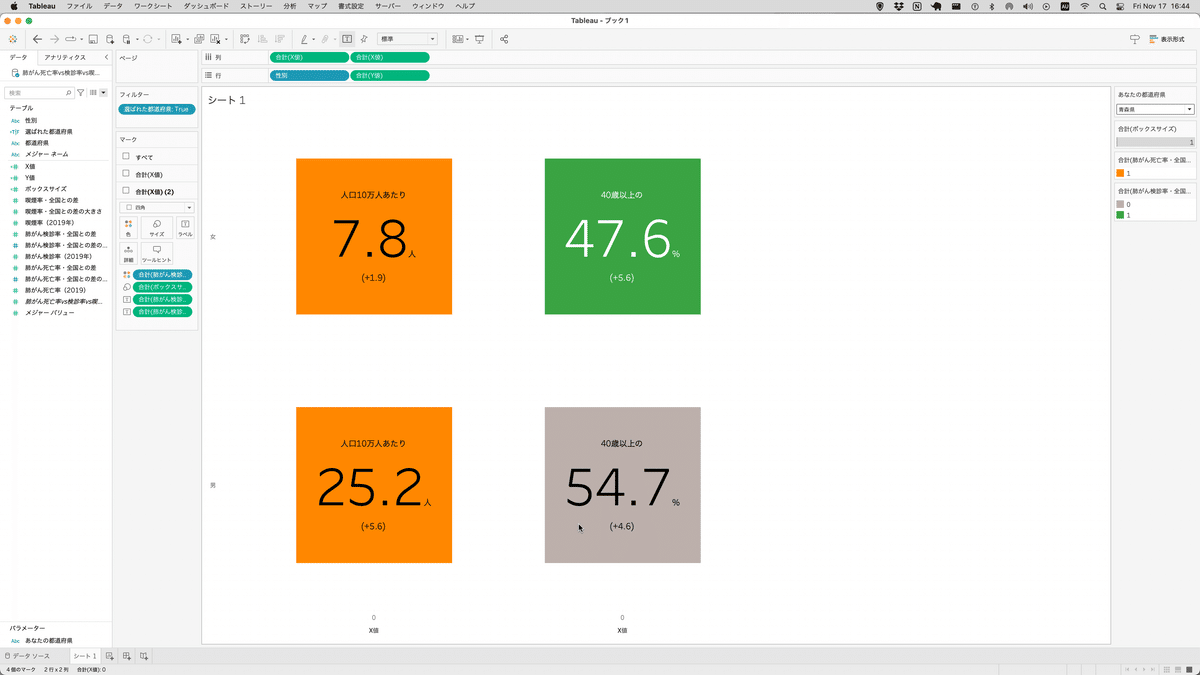Click the sort descending icon in toolbar
The image size is (1200, 675).
[279, 39]
